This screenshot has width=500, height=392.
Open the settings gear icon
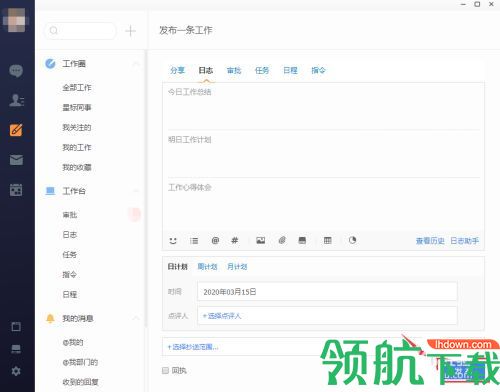(16, 371)
